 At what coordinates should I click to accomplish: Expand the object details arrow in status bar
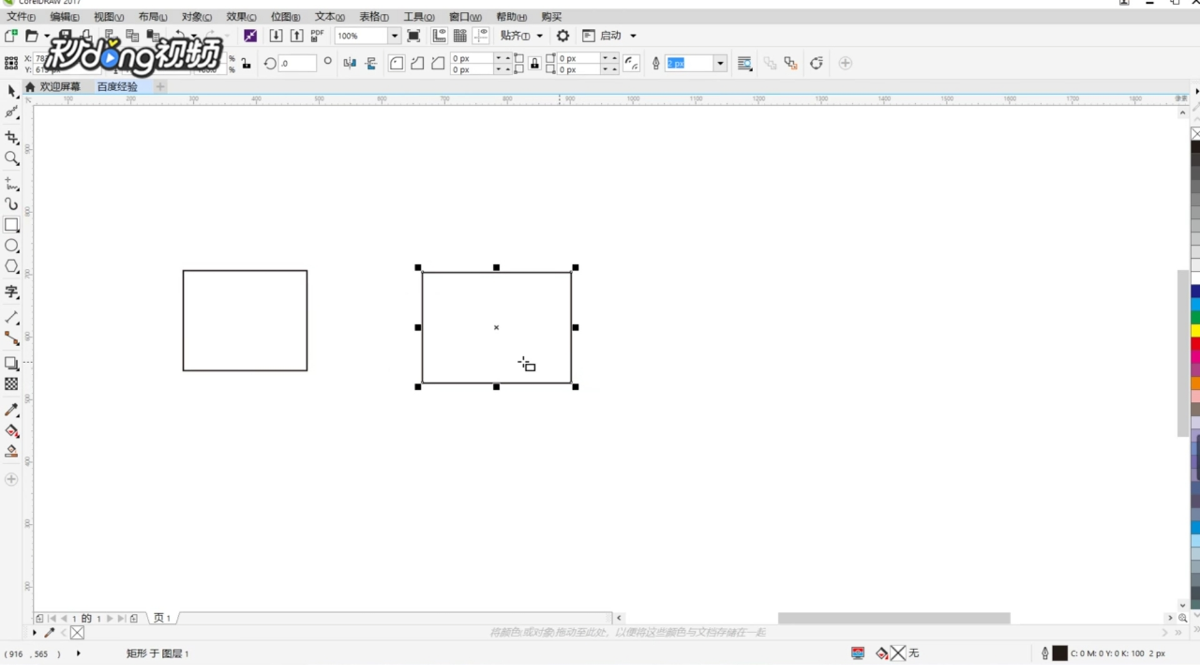click(78, 653)
